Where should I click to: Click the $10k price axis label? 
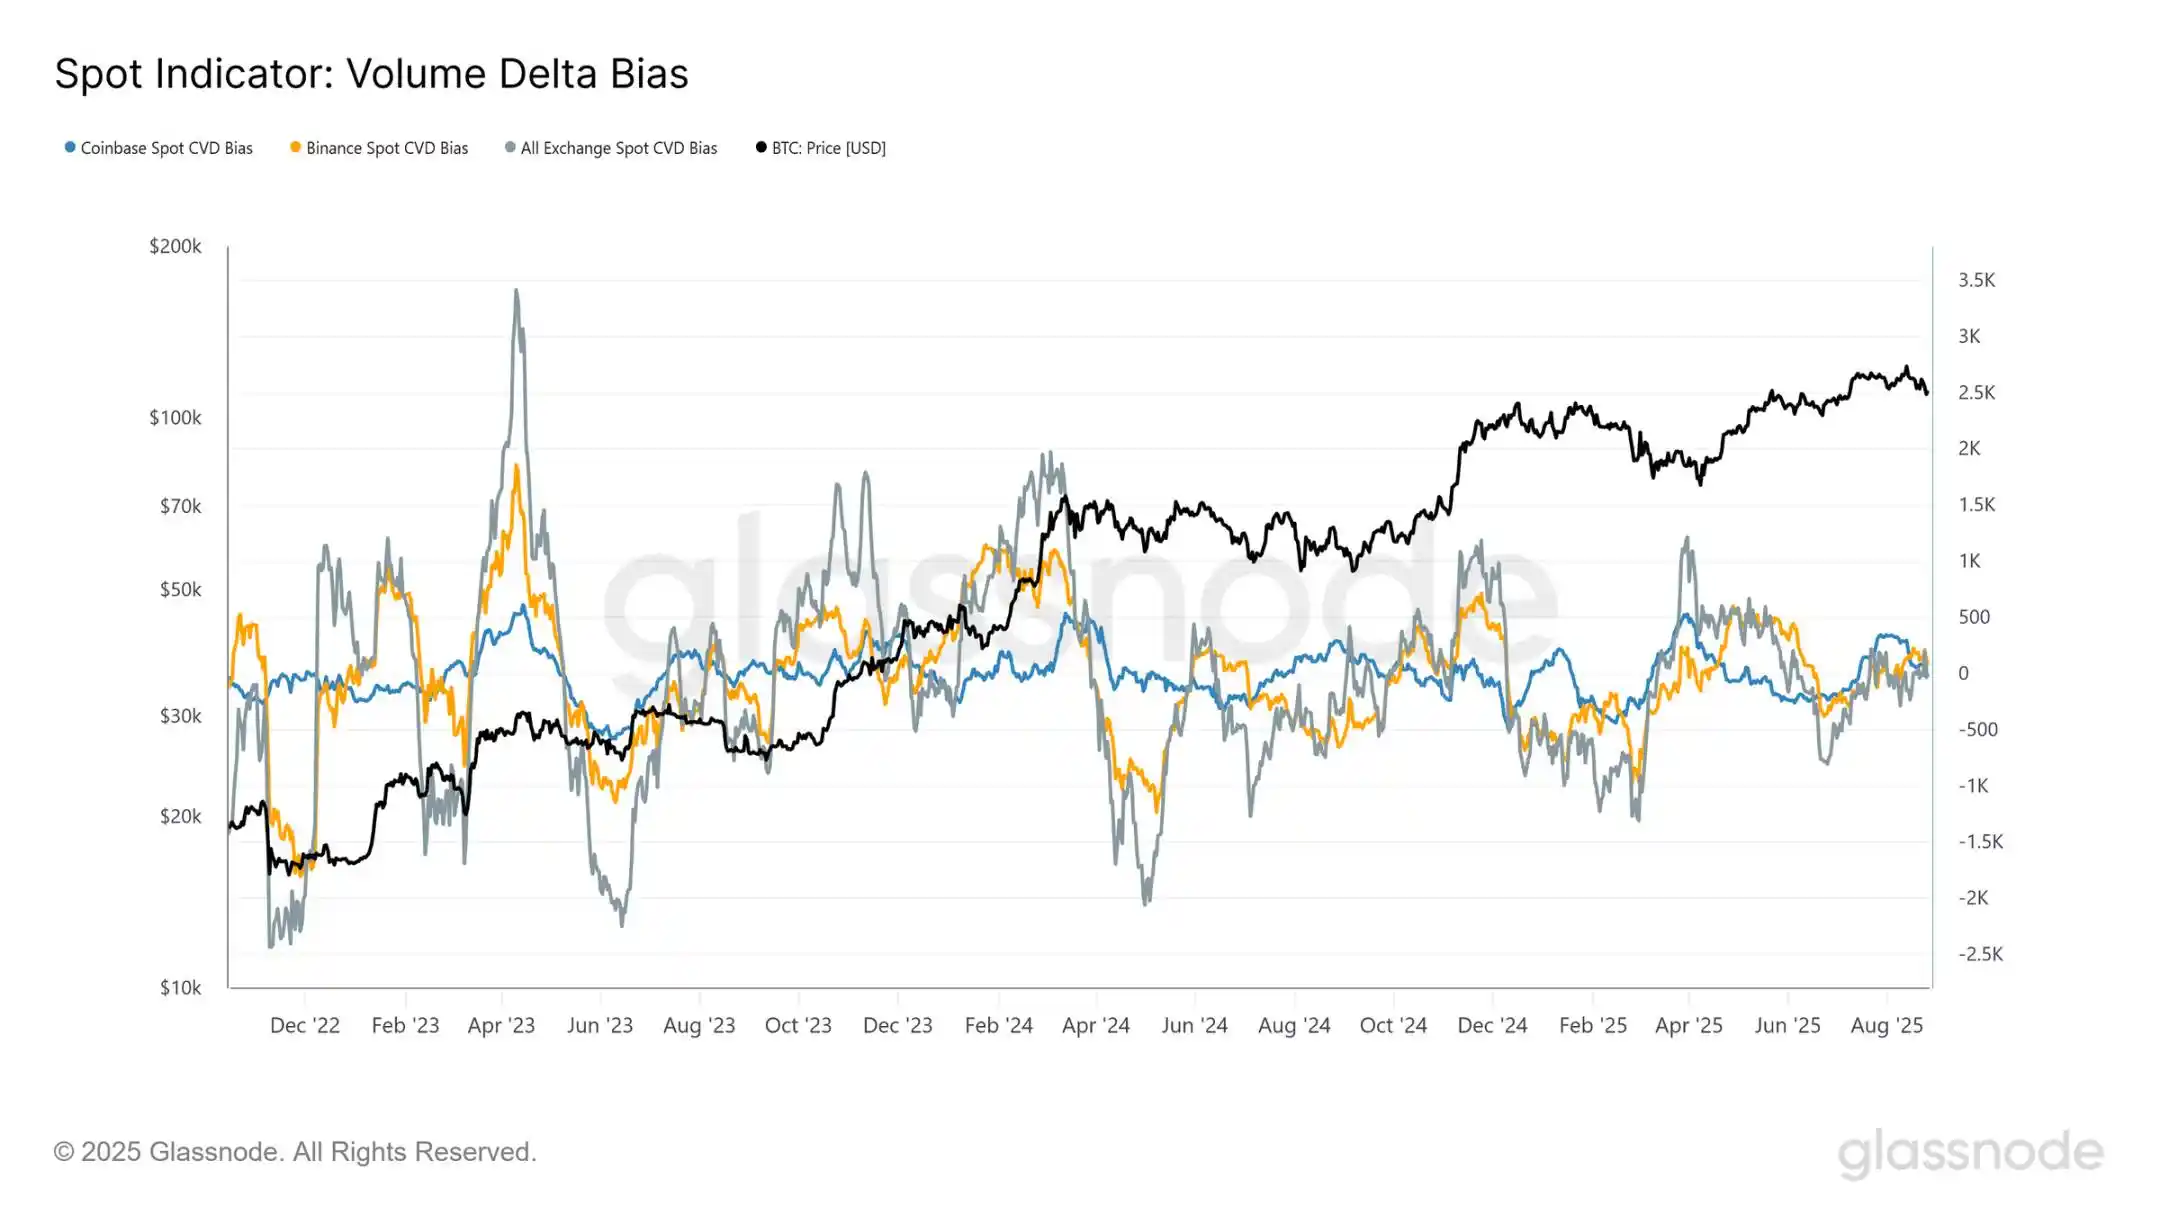(x=180, y=987)
